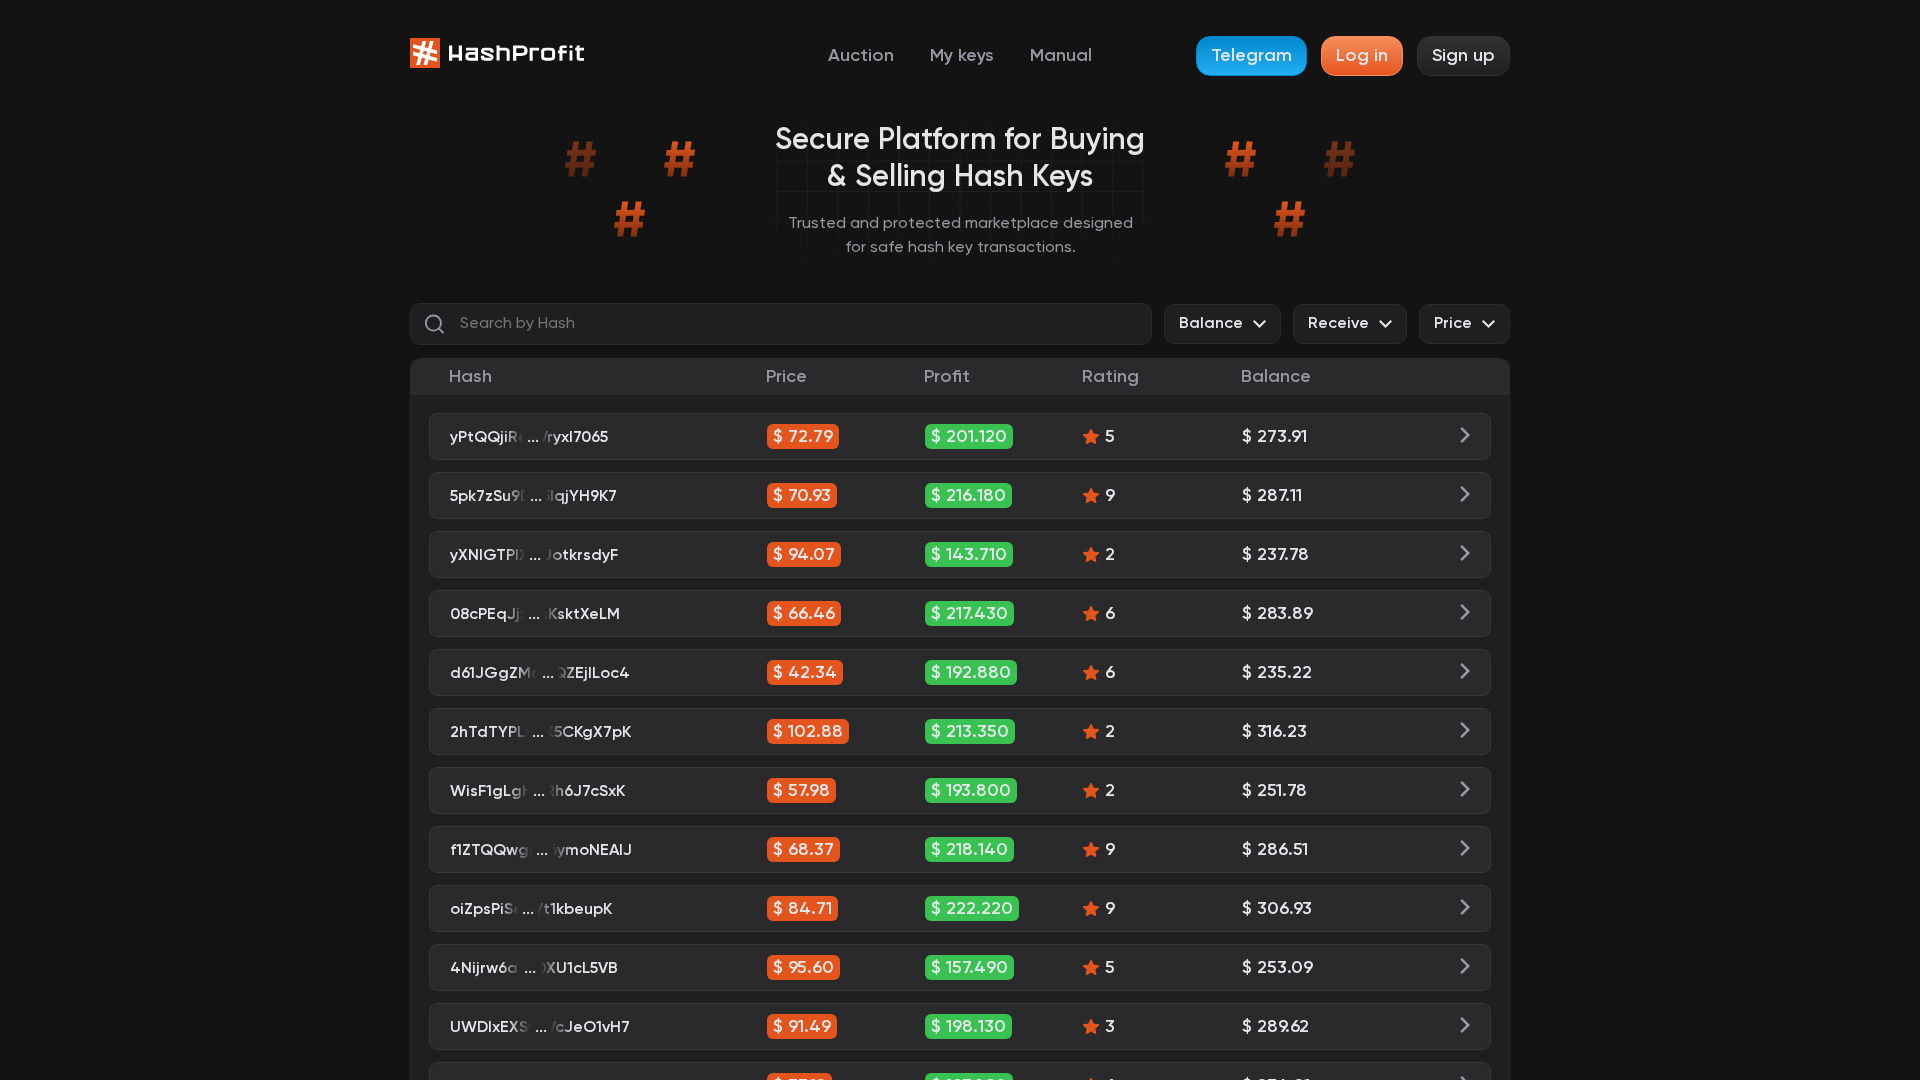Focus the Search by Hash field
The width and height of the screenshot is (1920, 1080).
coord(781,324)
